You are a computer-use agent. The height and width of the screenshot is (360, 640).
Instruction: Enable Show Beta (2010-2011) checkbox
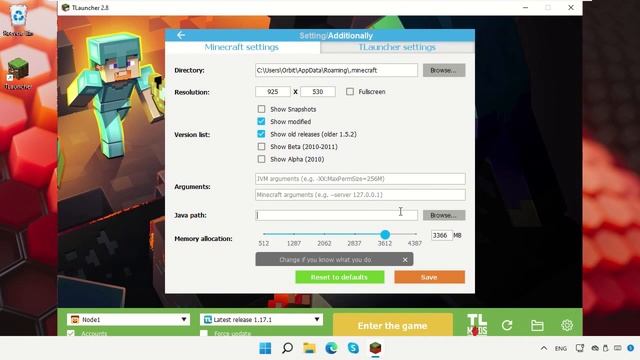261,147
